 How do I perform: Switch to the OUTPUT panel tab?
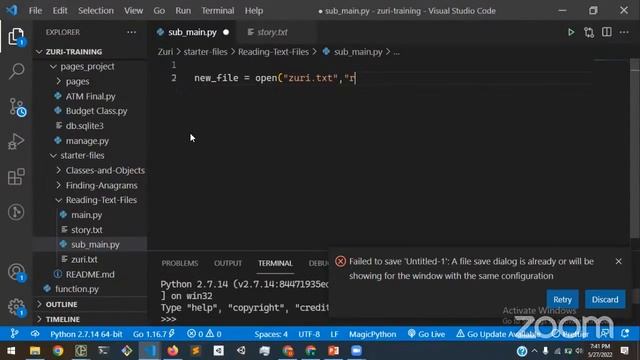click(228, 263)
